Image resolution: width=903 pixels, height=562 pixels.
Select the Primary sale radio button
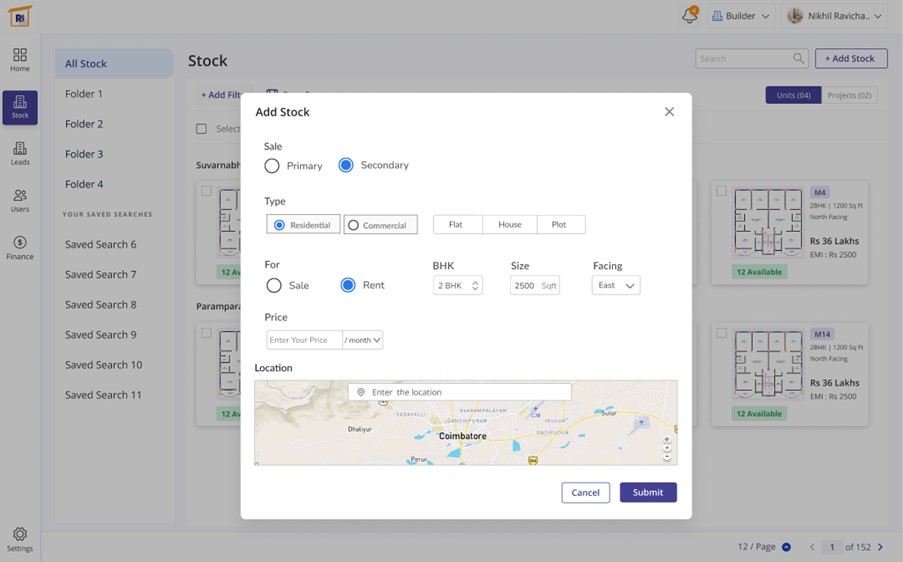coord(272,166)
